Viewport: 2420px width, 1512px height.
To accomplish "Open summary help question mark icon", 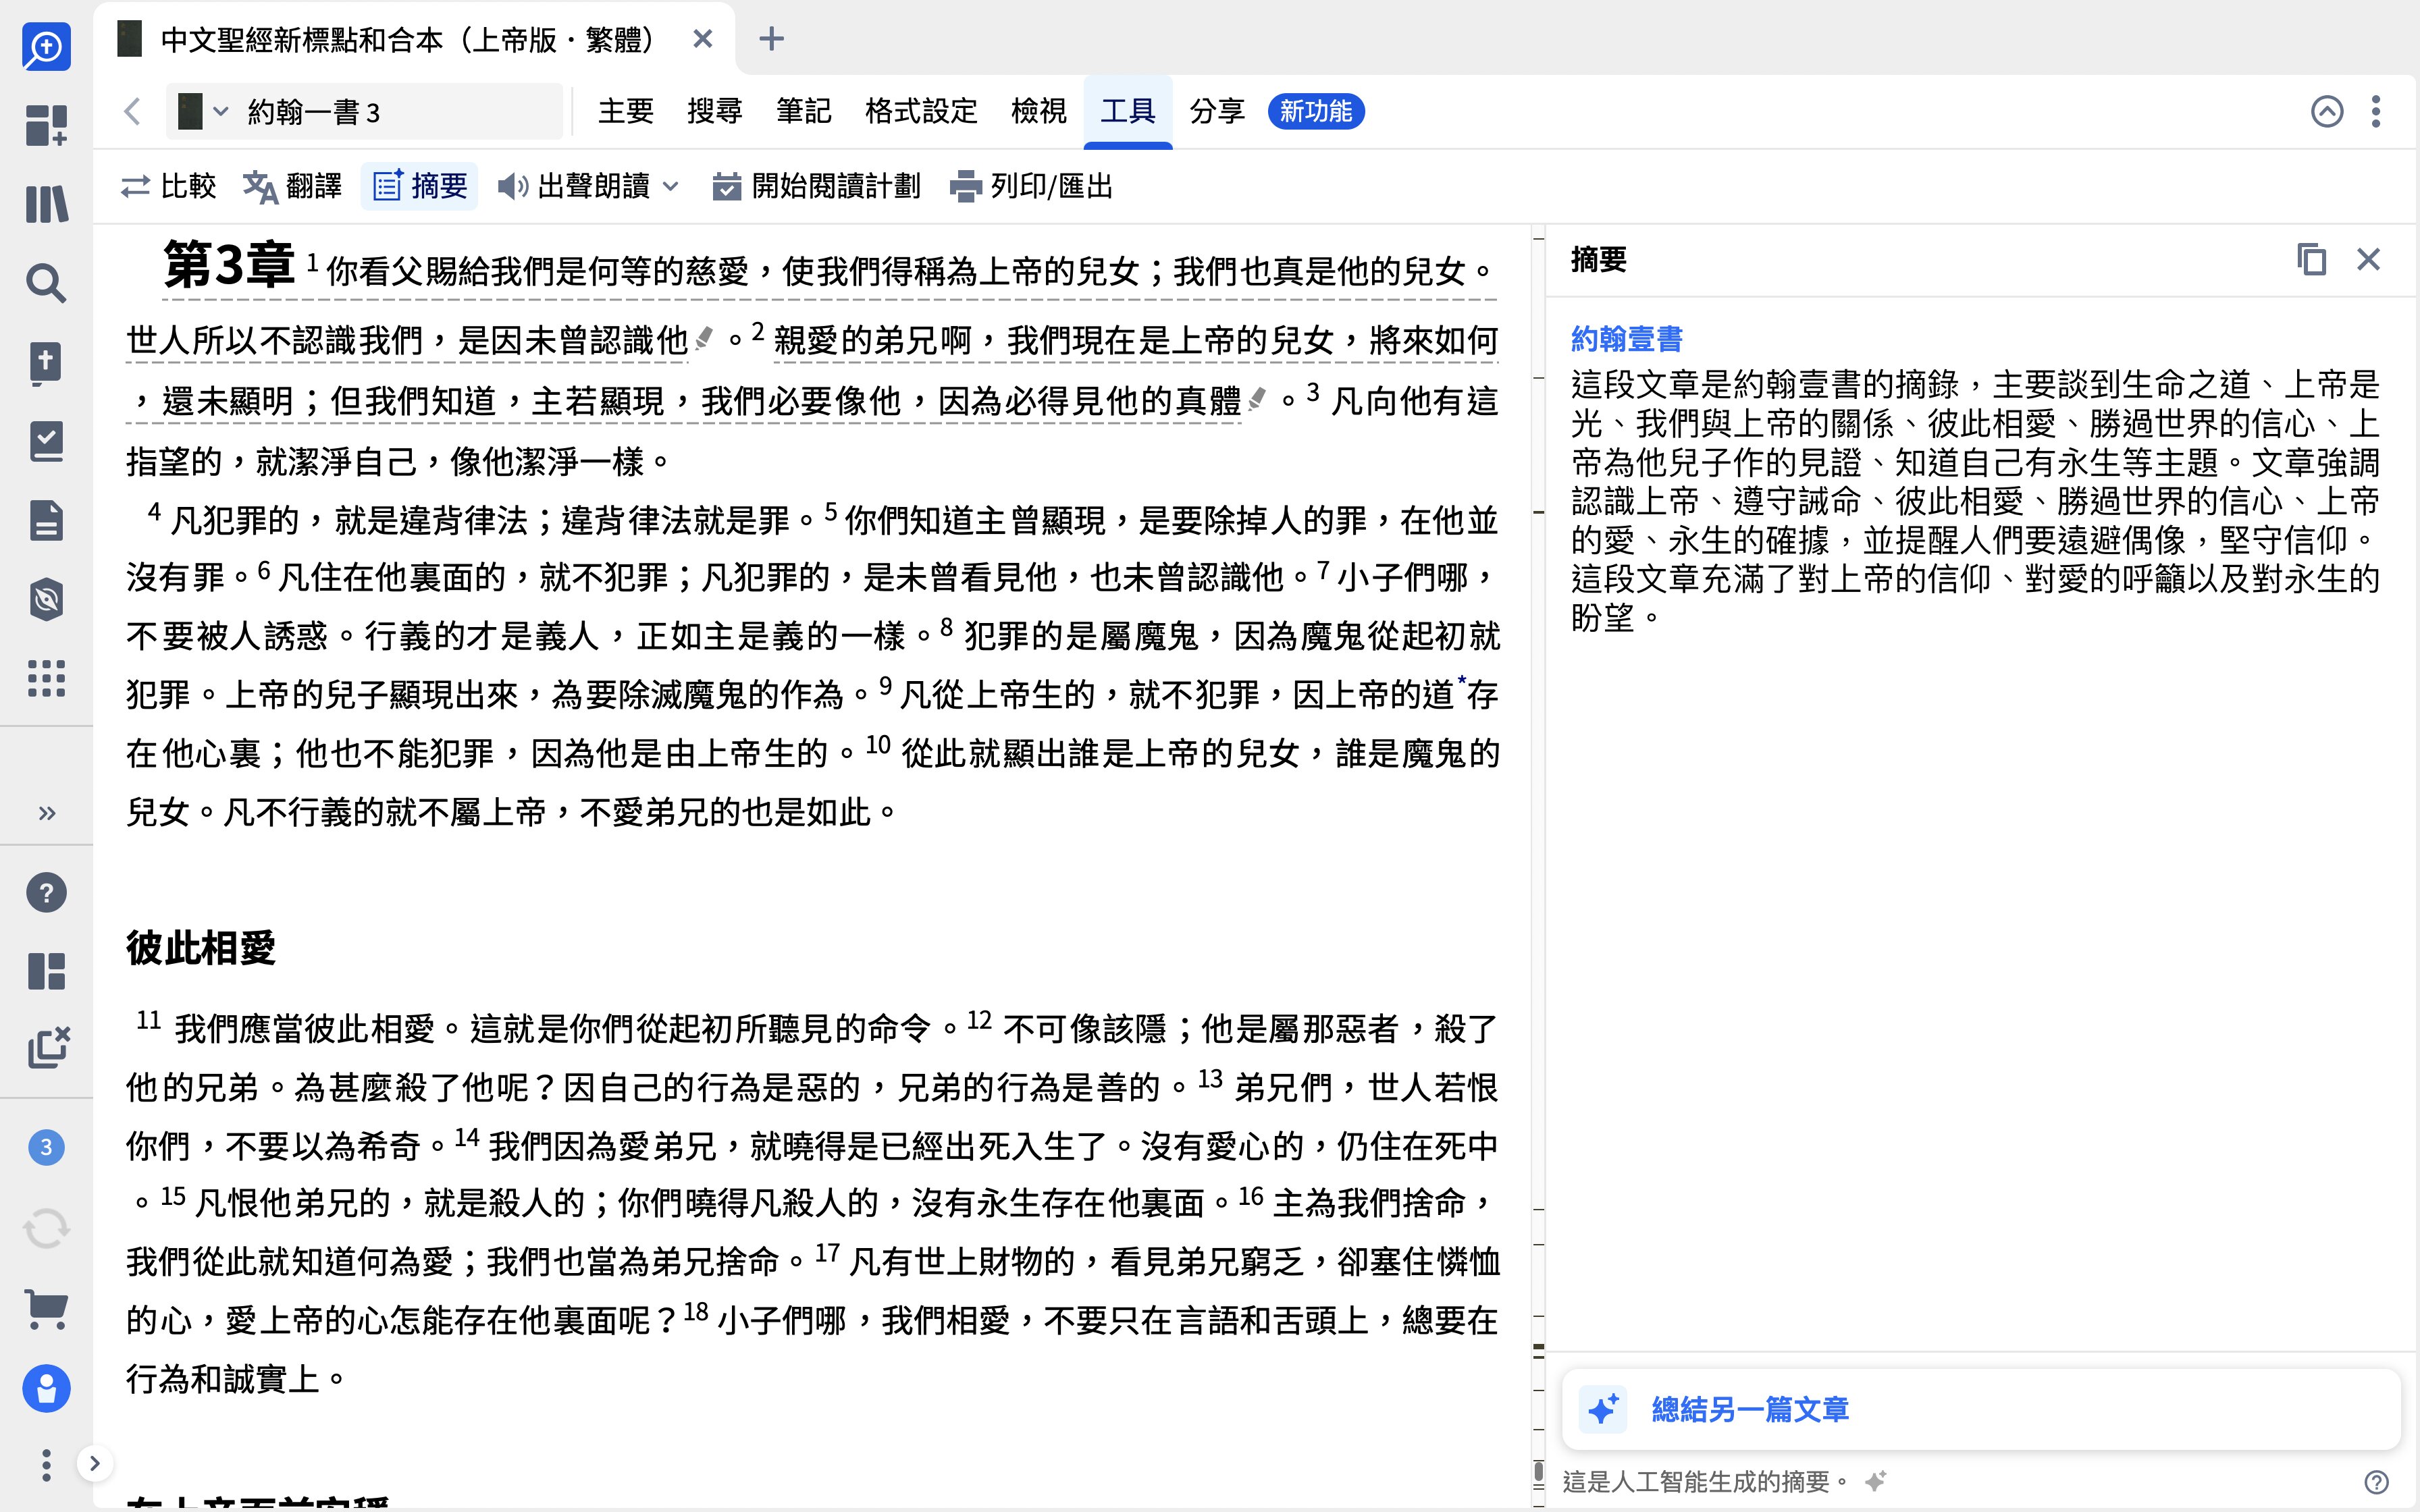I will point(2376,1481).
